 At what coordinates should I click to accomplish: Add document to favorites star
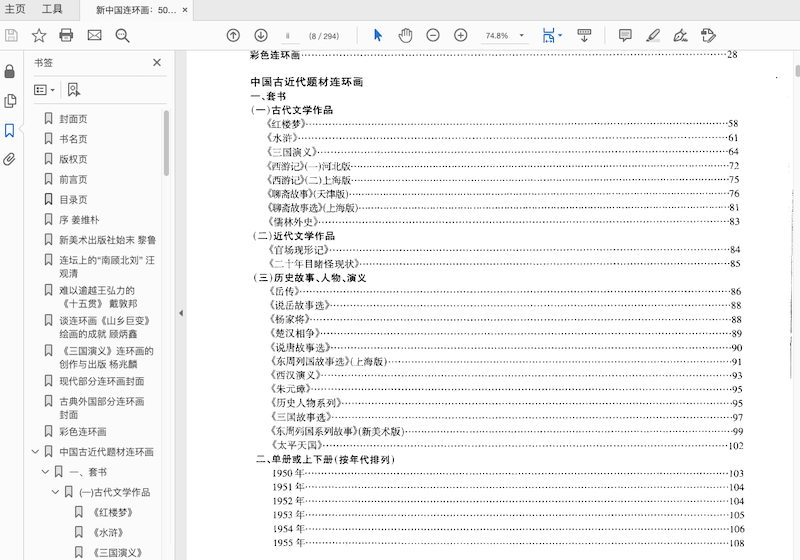[x=39, y=35]
